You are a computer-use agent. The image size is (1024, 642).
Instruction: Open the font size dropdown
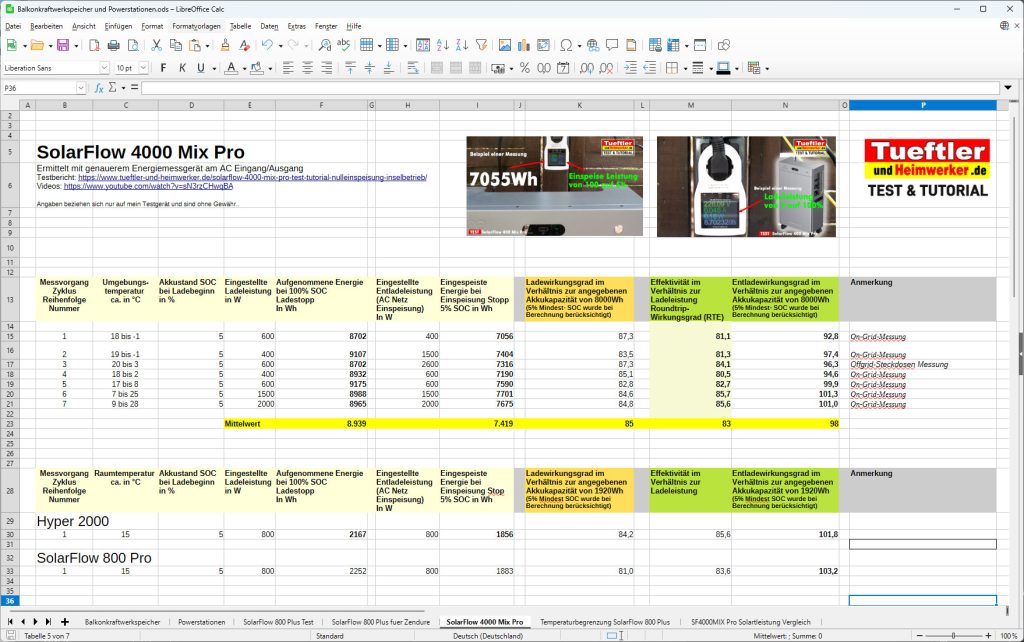tap(144, 68)
